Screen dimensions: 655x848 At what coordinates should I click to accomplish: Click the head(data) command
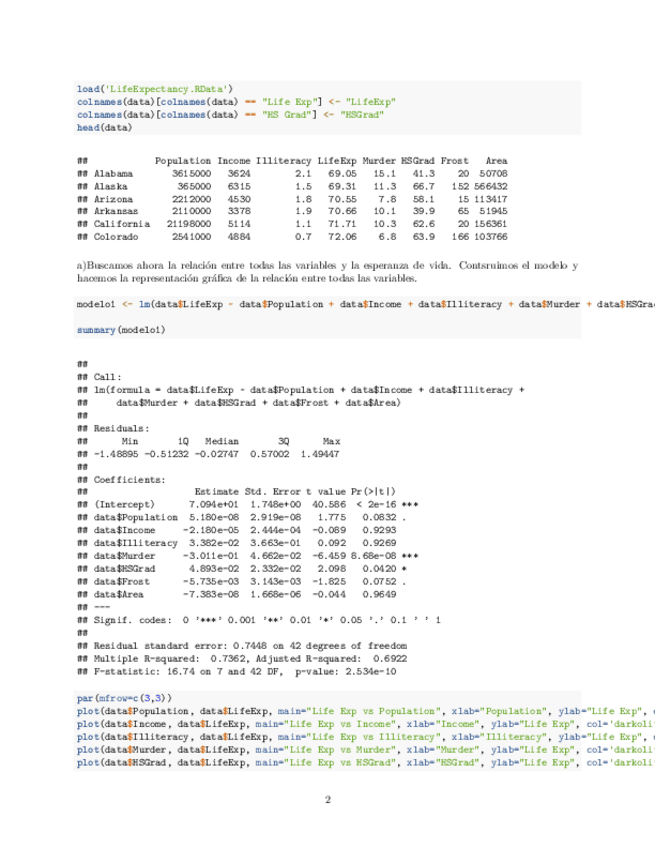(104, 128)
